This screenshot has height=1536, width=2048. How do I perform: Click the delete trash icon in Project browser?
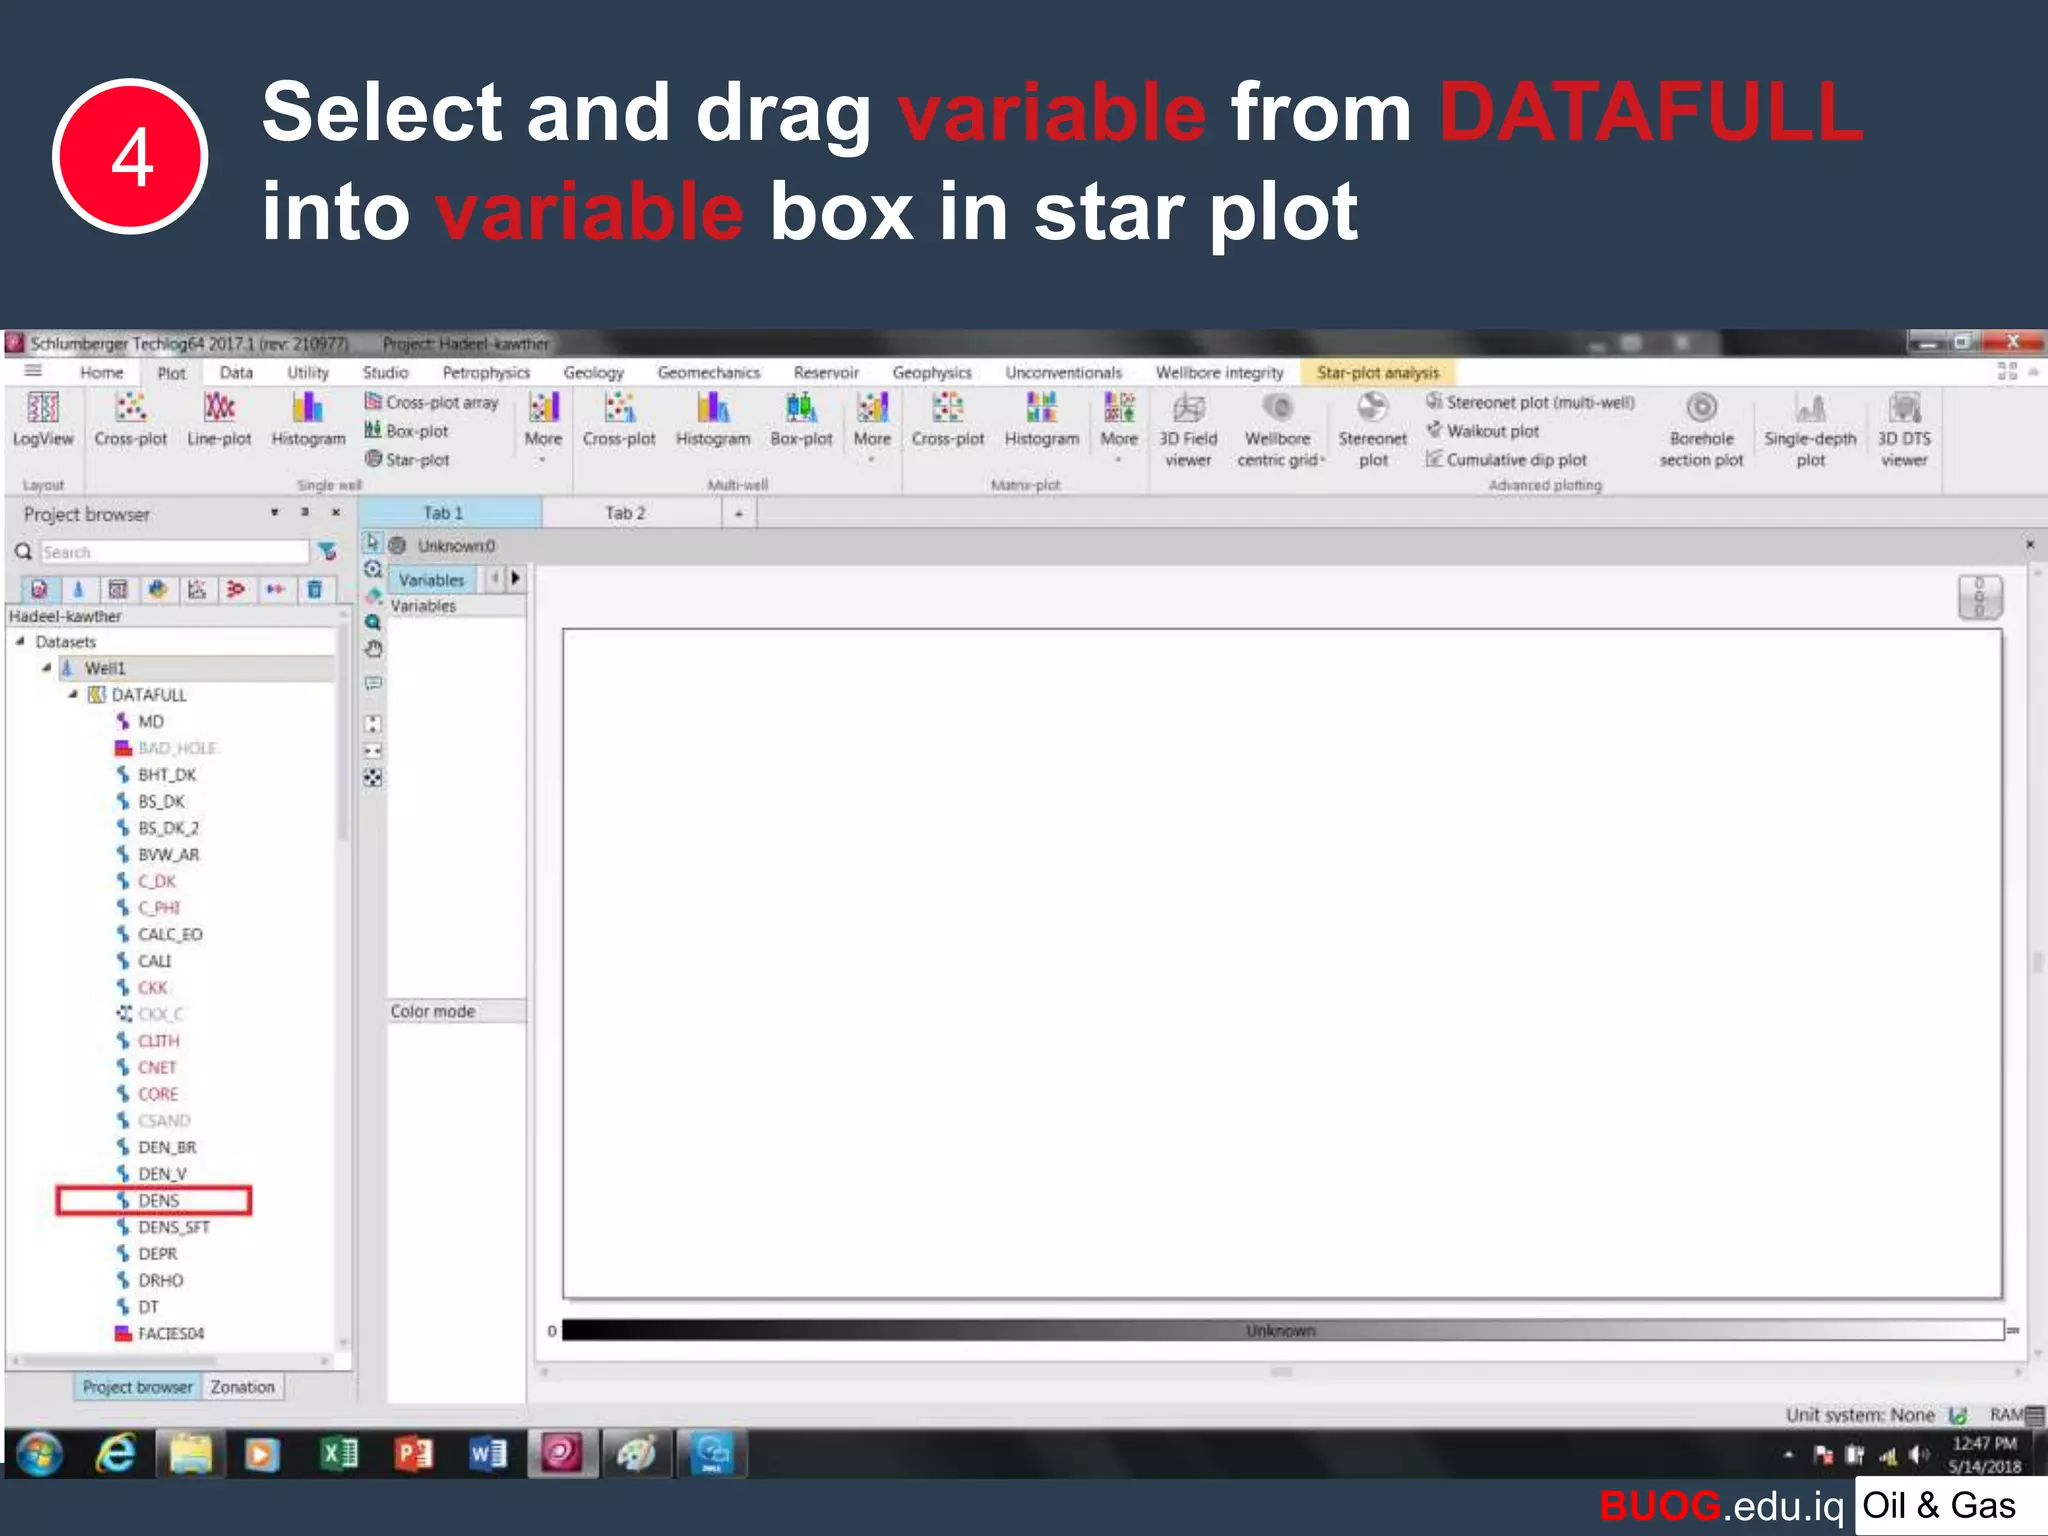315,590
